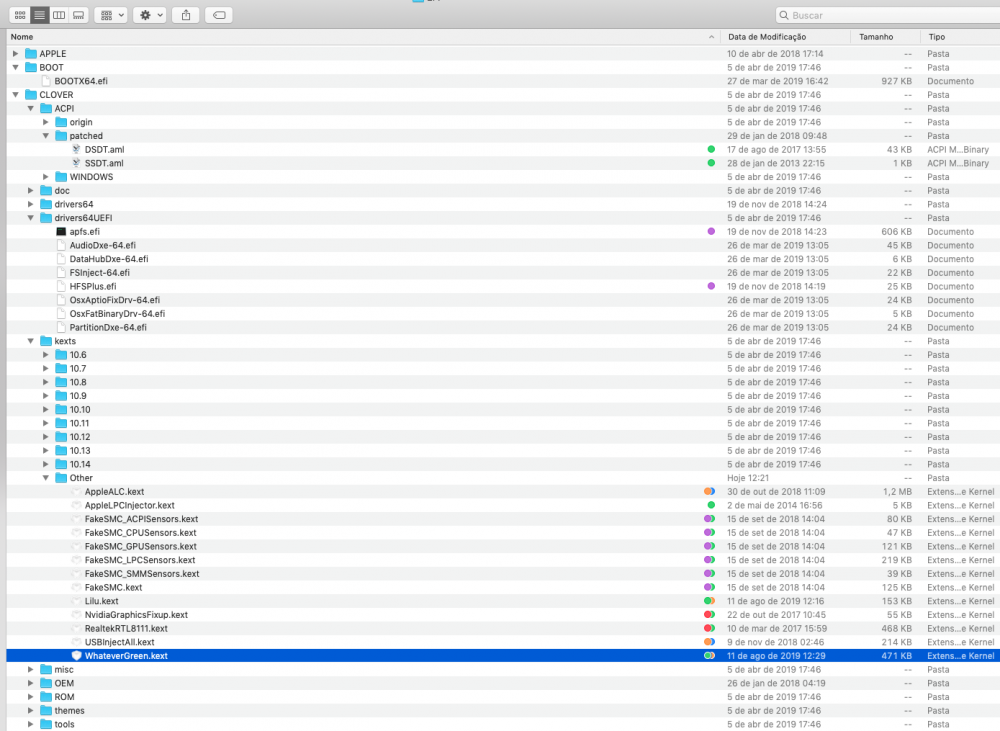Expand the APPLE folder disclosure triangle
The width and height of the screenshot is (1000, 731).
click(16, 54)
